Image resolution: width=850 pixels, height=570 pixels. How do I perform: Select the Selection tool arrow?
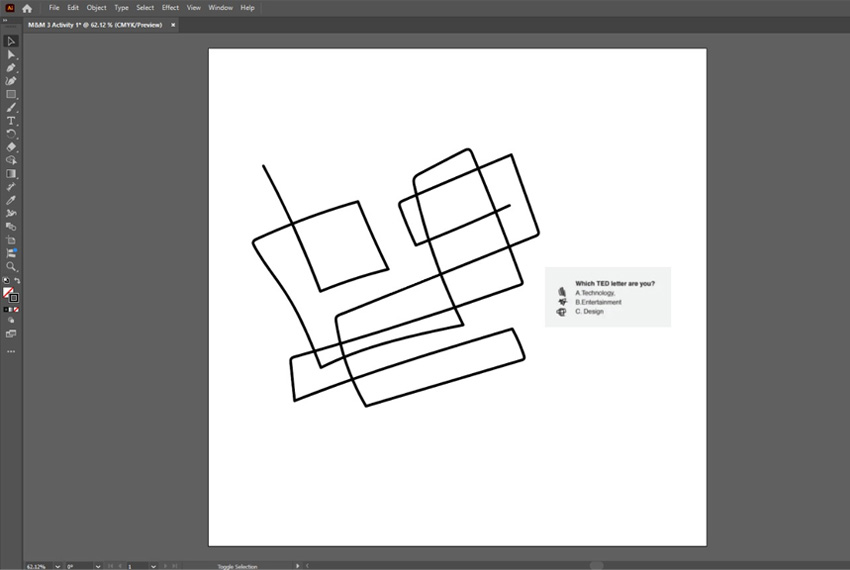pyautogui.click(x=11, y=41)
